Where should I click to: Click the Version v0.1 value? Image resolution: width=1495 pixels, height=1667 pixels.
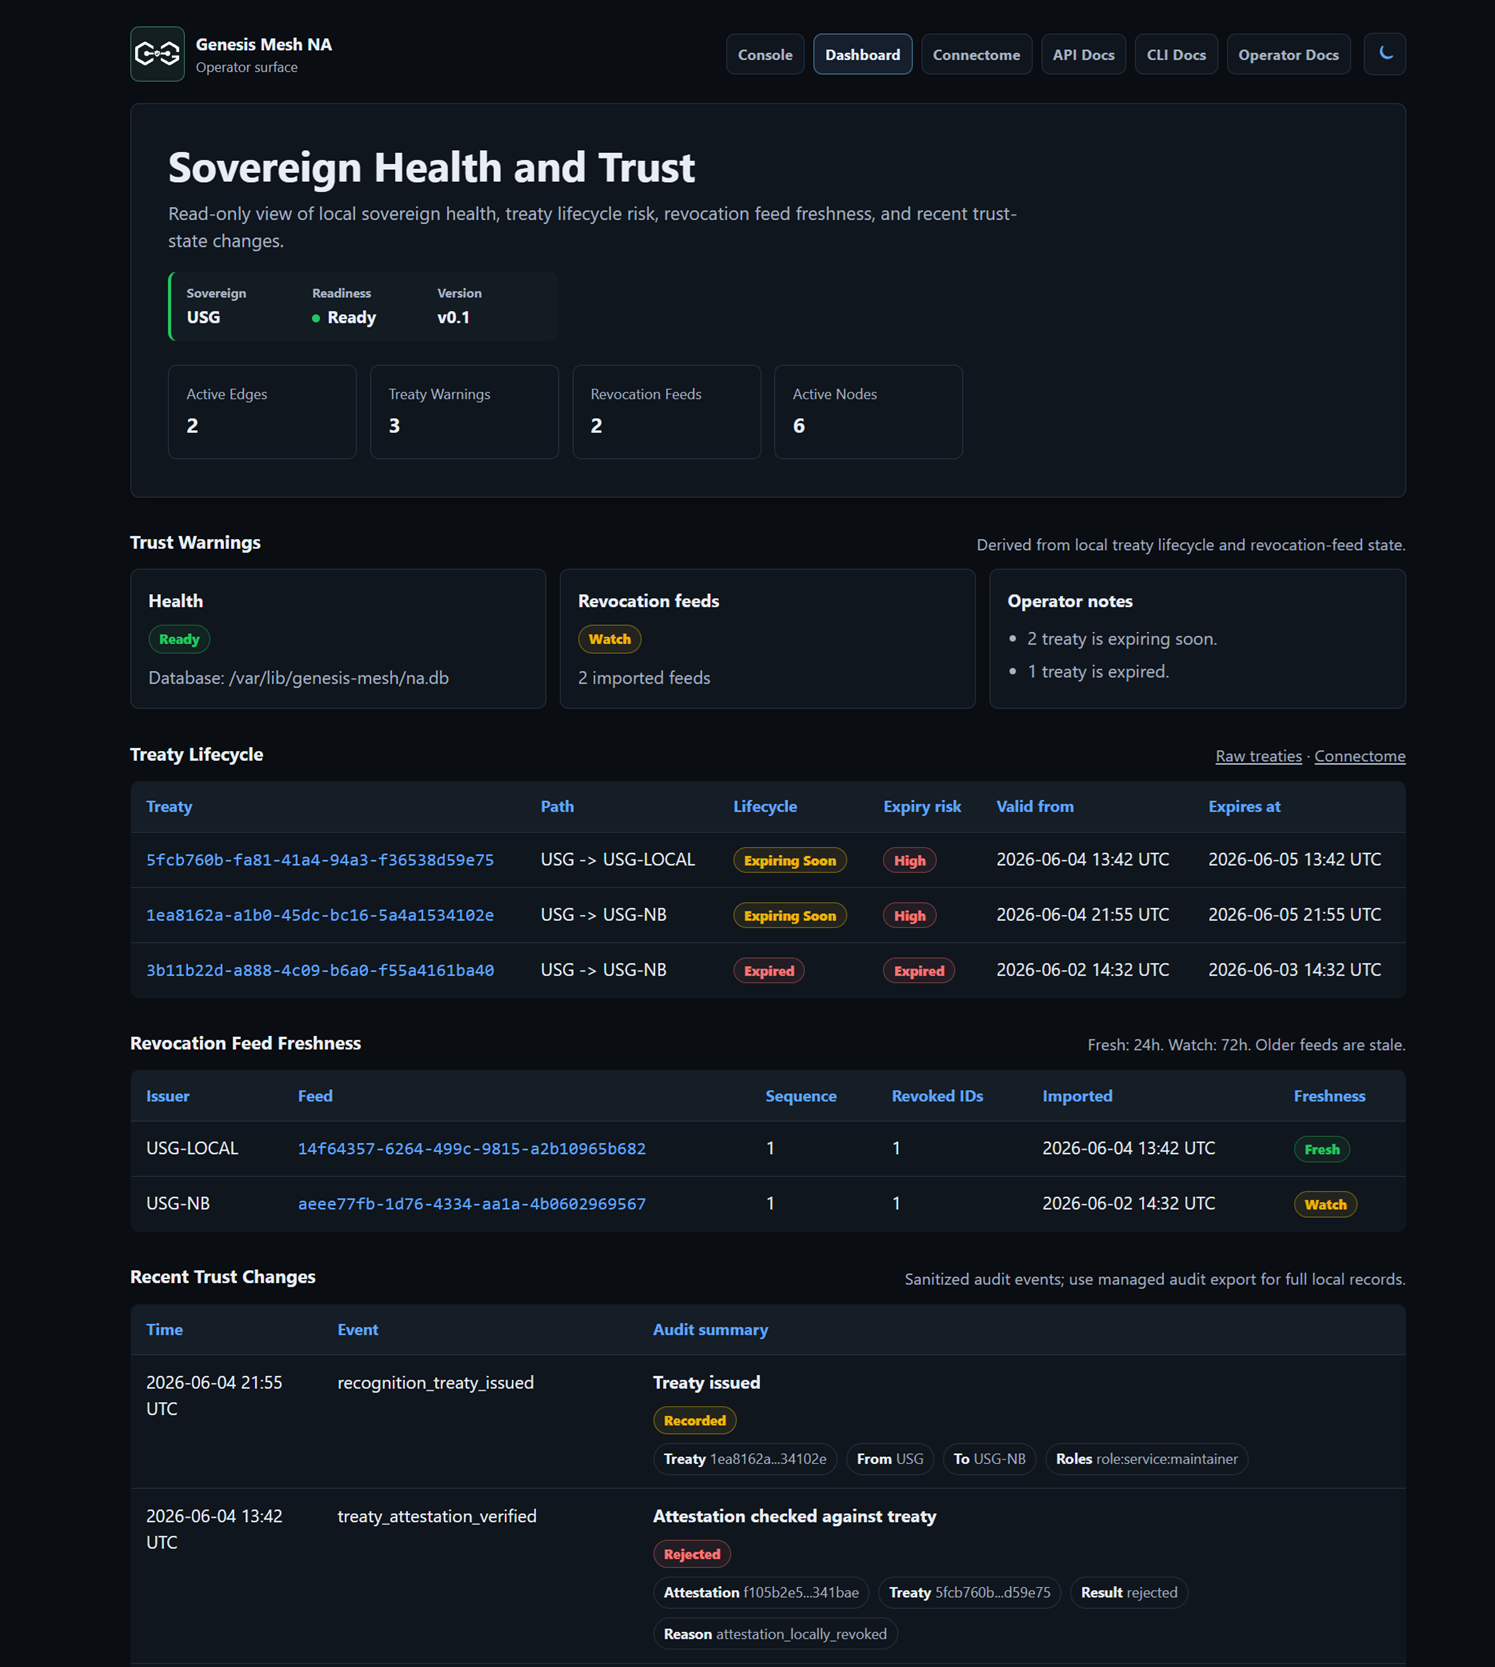pyautogui.click(x=453, y=318)
